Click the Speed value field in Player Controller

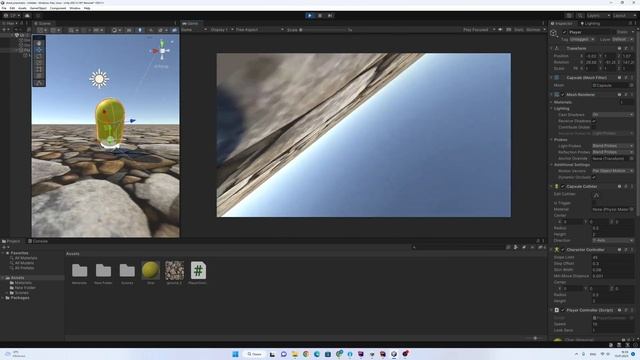(x=613, y=324)
